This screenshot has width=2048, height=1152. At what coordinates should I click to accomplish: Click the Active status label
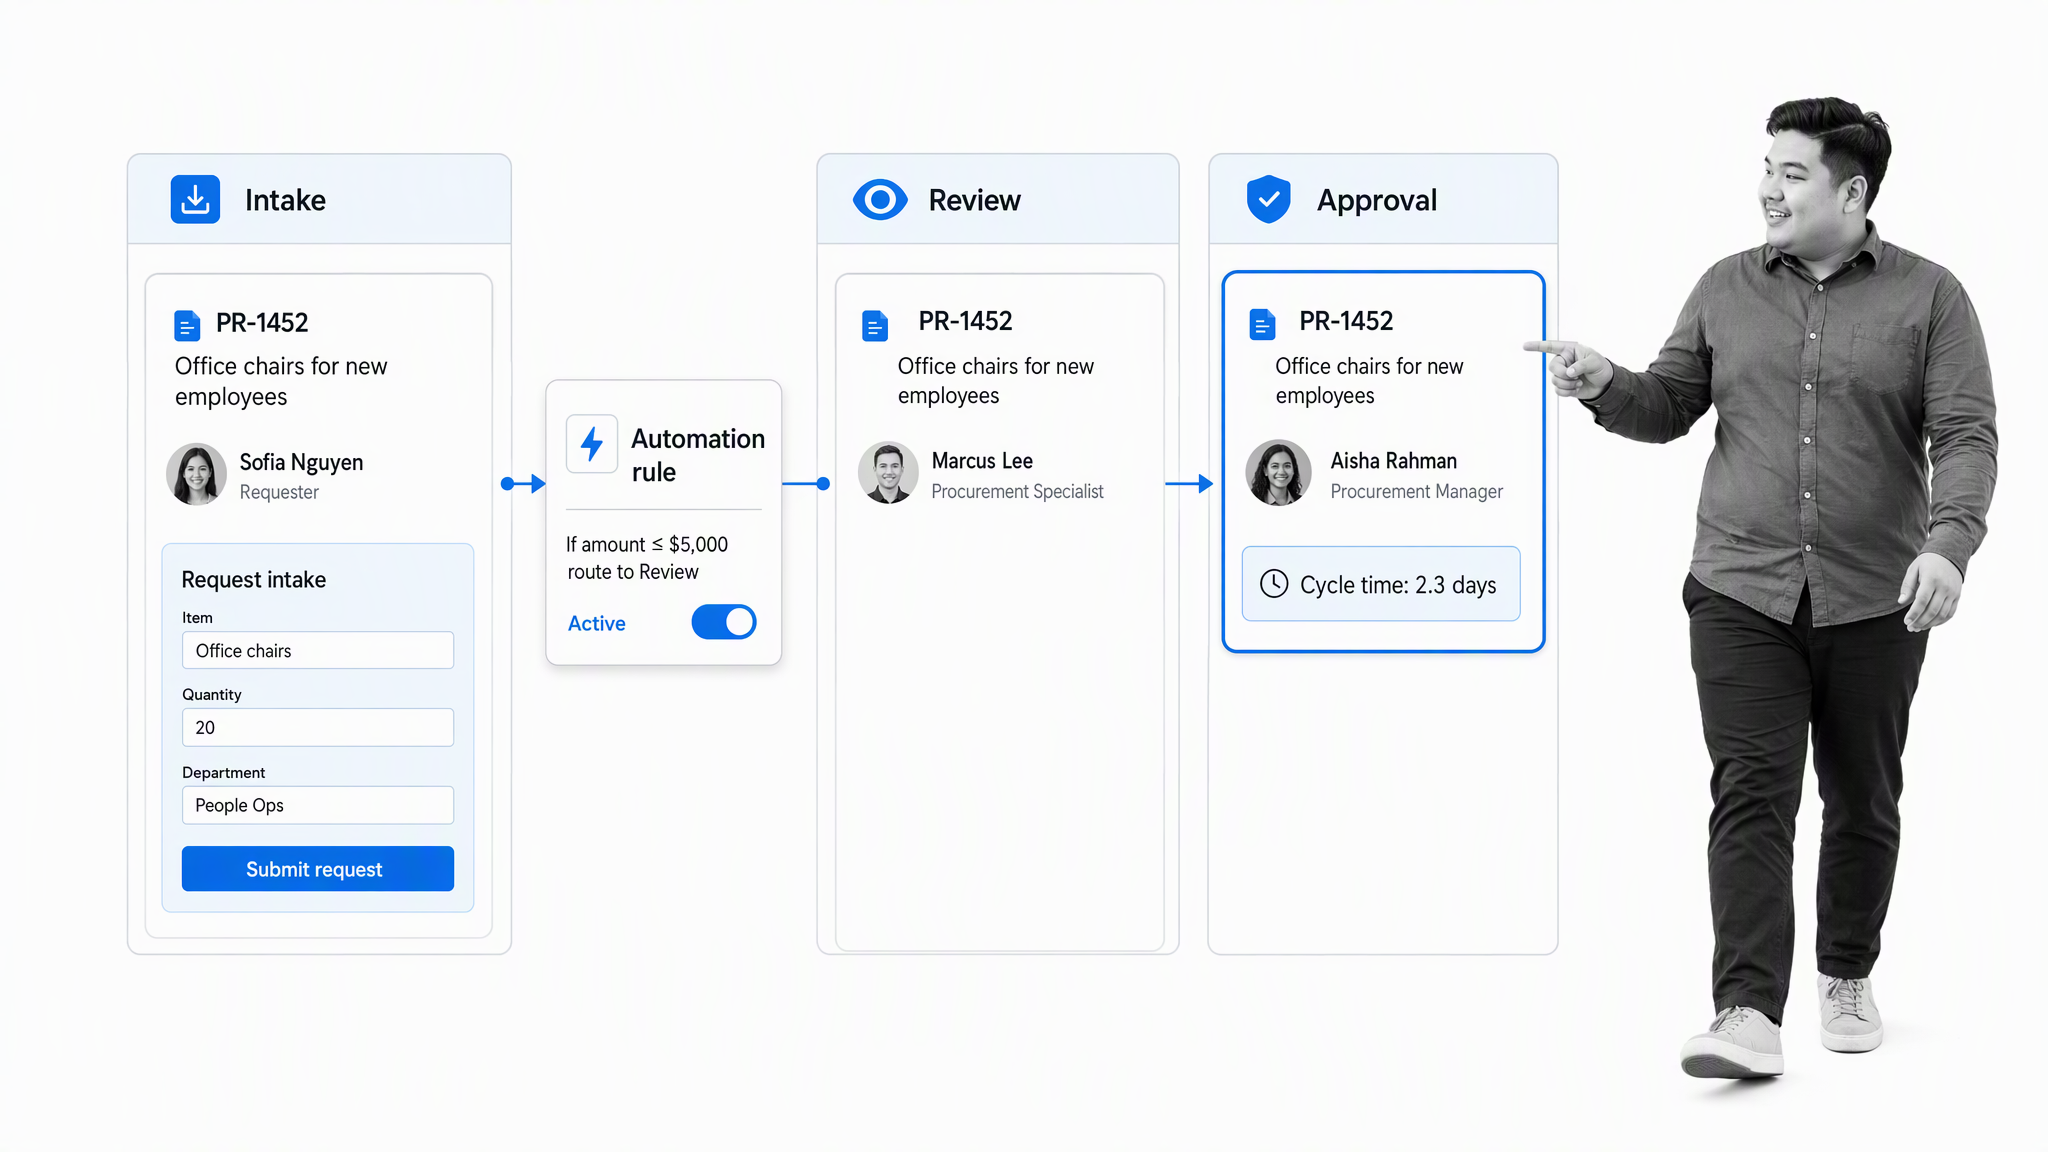click(597, 623)
